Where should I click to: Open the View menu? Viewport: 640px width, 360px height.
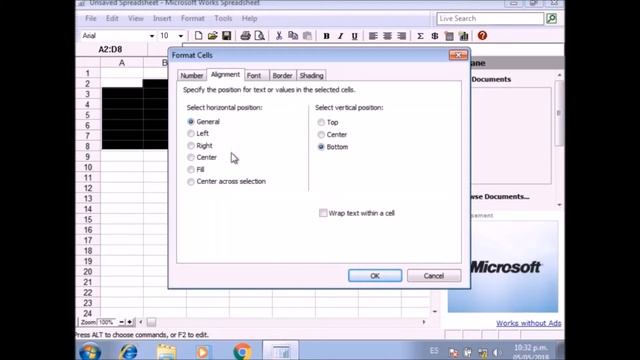click(136, 18)
